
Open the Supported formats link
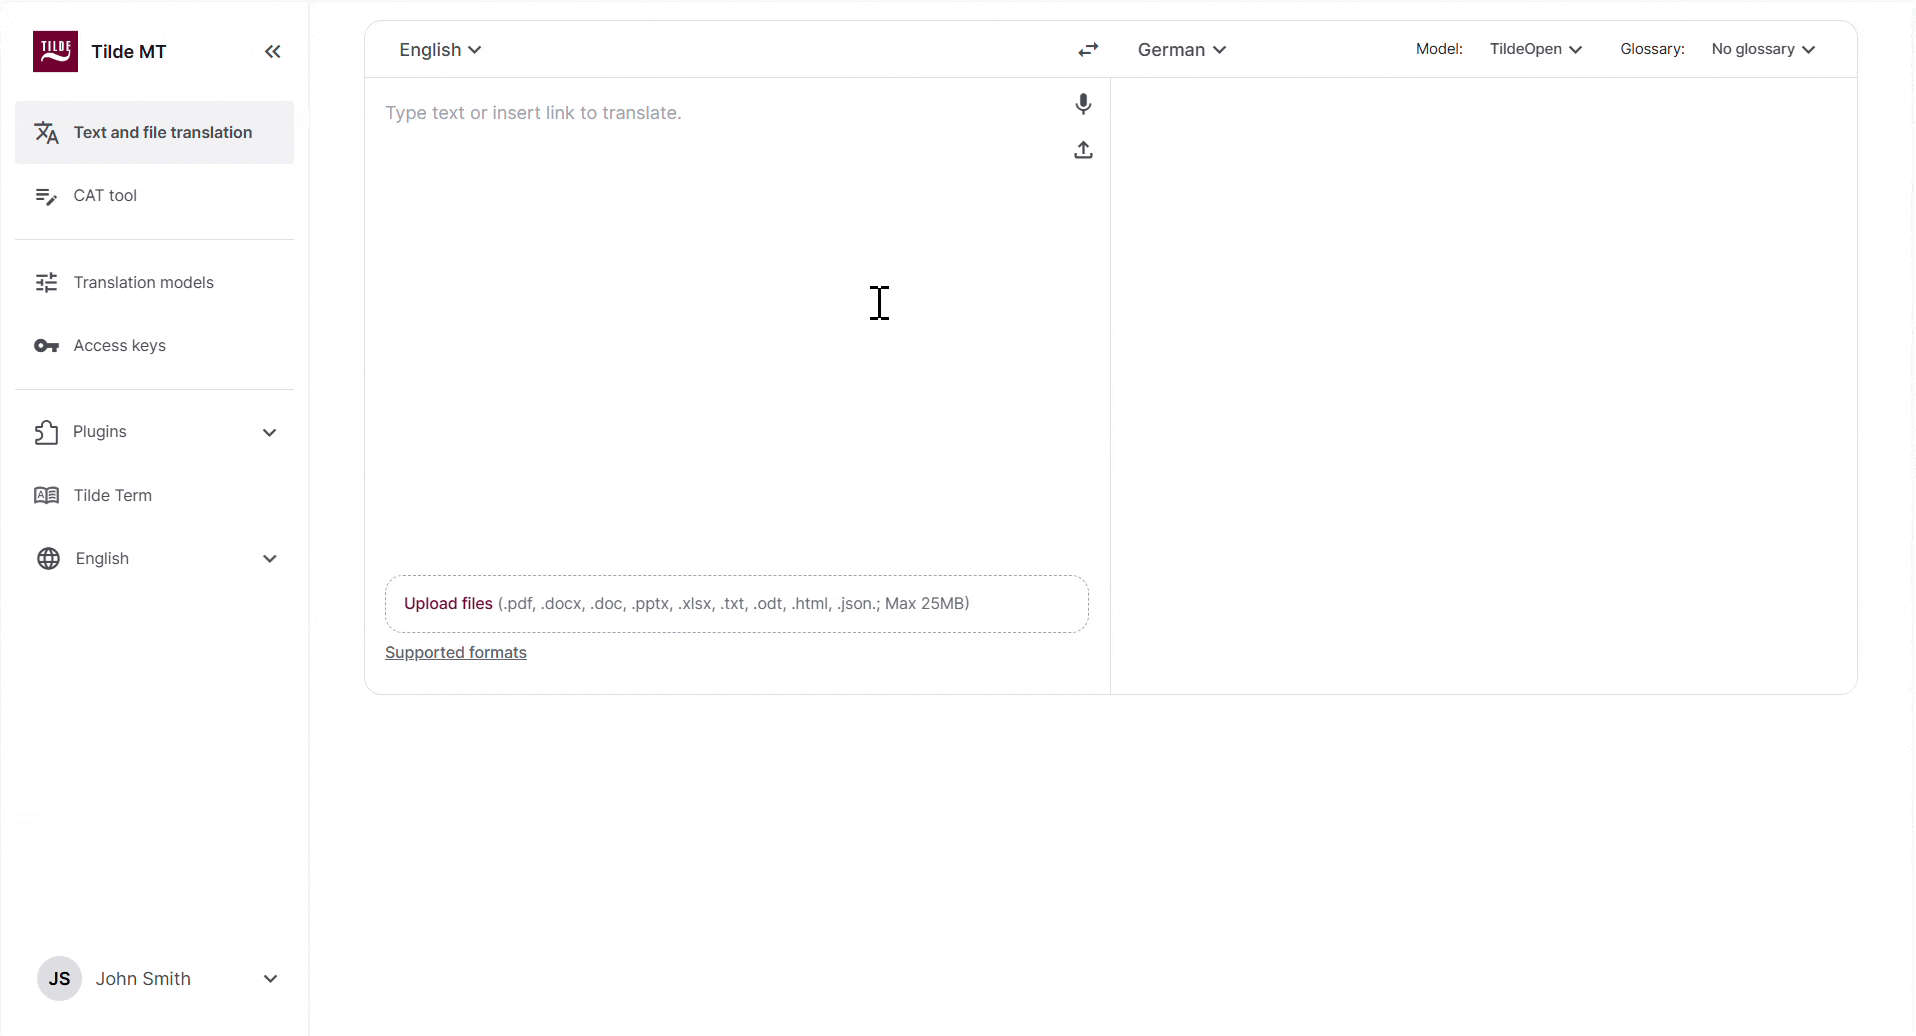click(456, 652)
